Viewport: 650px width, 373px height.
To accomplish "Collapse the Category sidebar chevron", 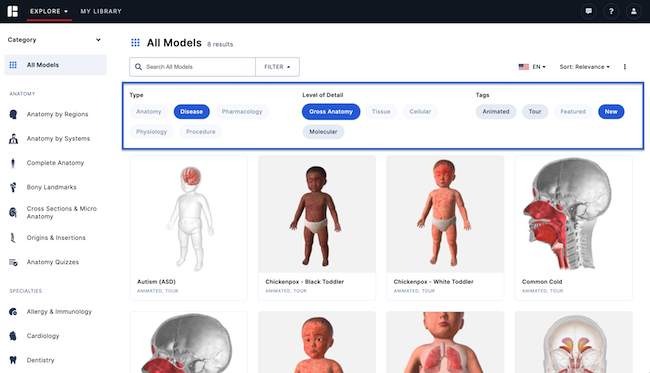I will click(98, 40).
